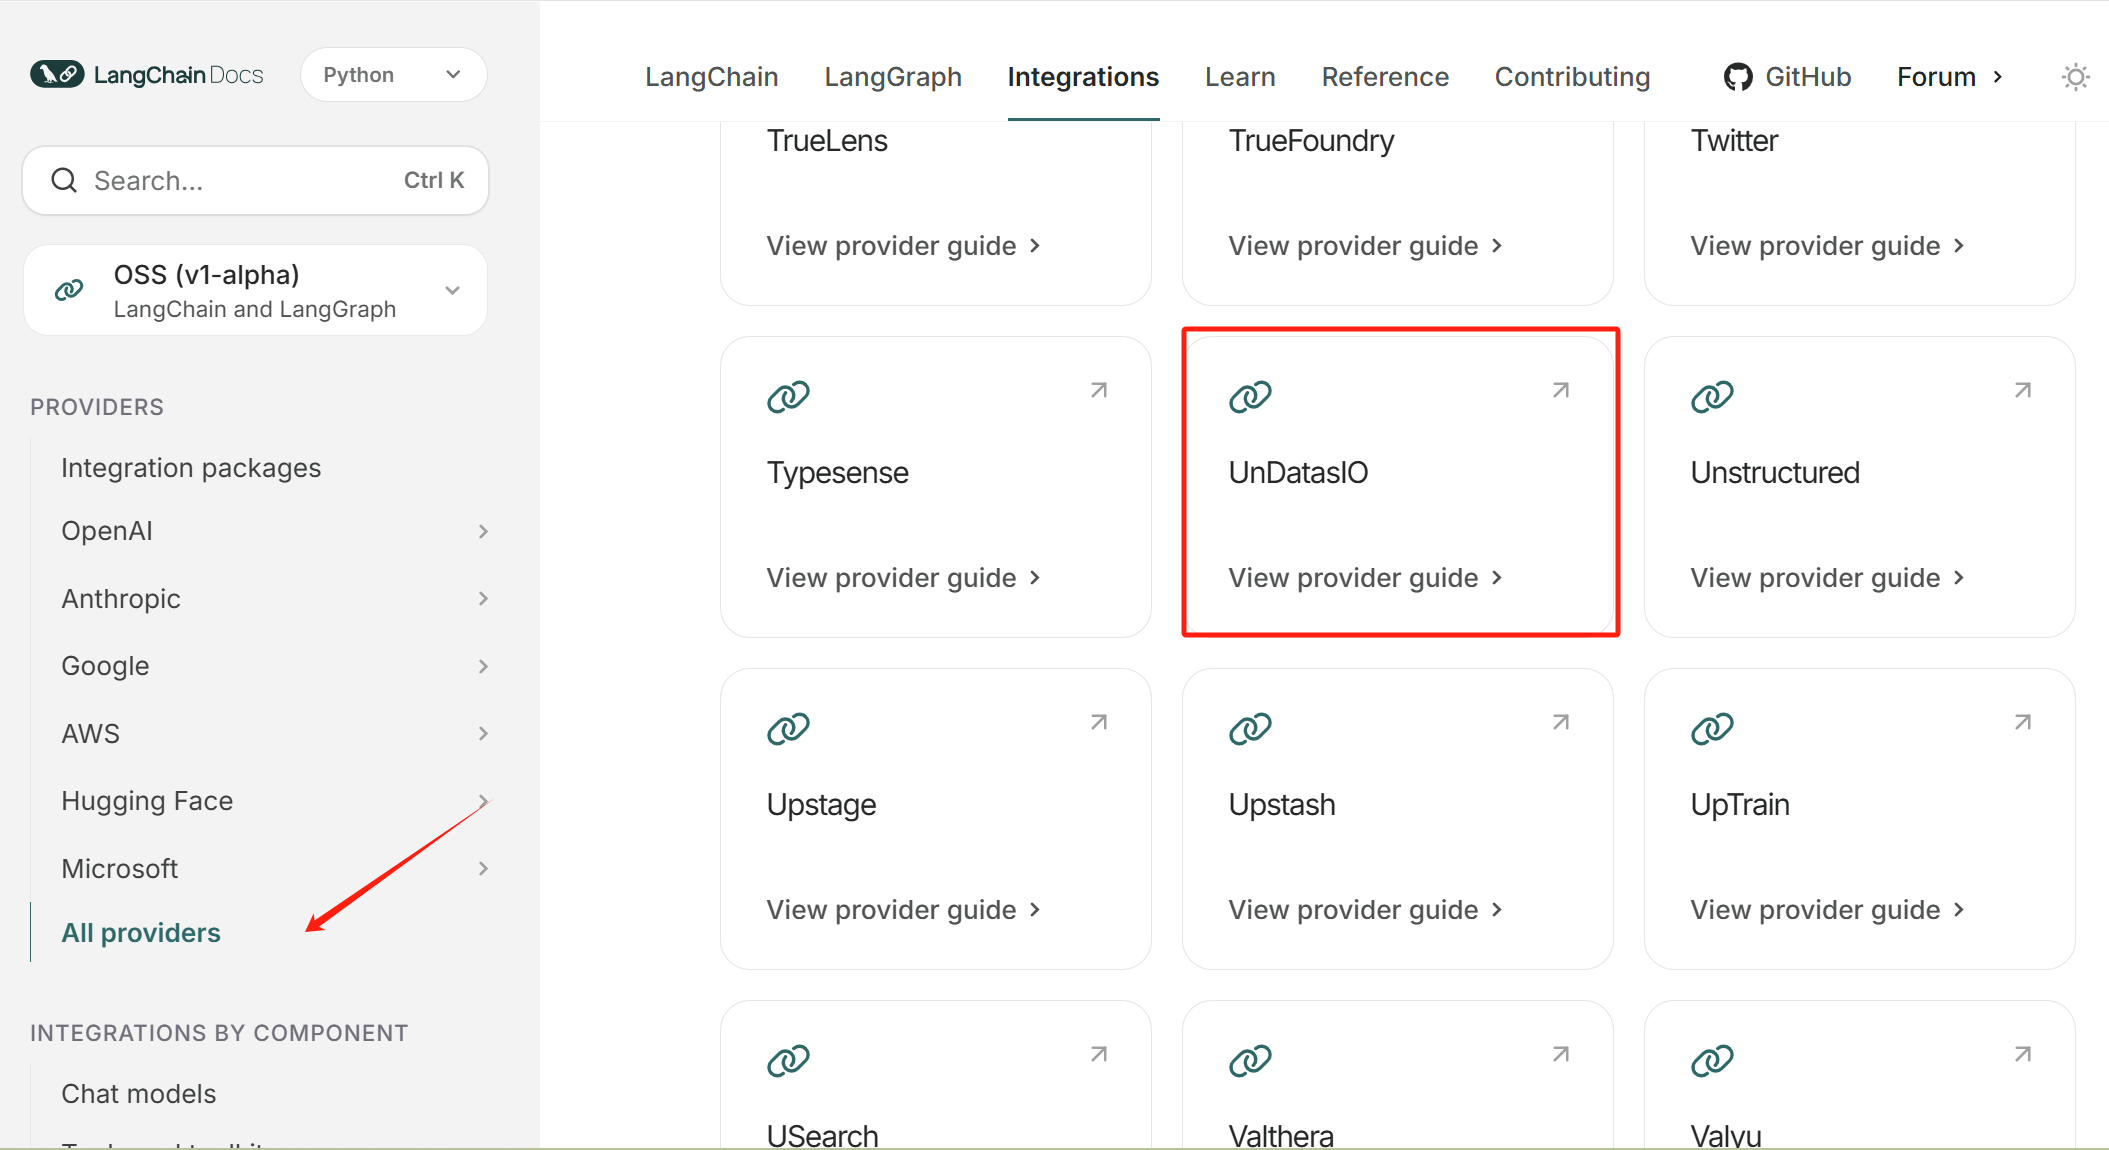2109x1150 pixels.
Task: Toggle the light/dark theme sun icon
Action: tap(2075, 77)
